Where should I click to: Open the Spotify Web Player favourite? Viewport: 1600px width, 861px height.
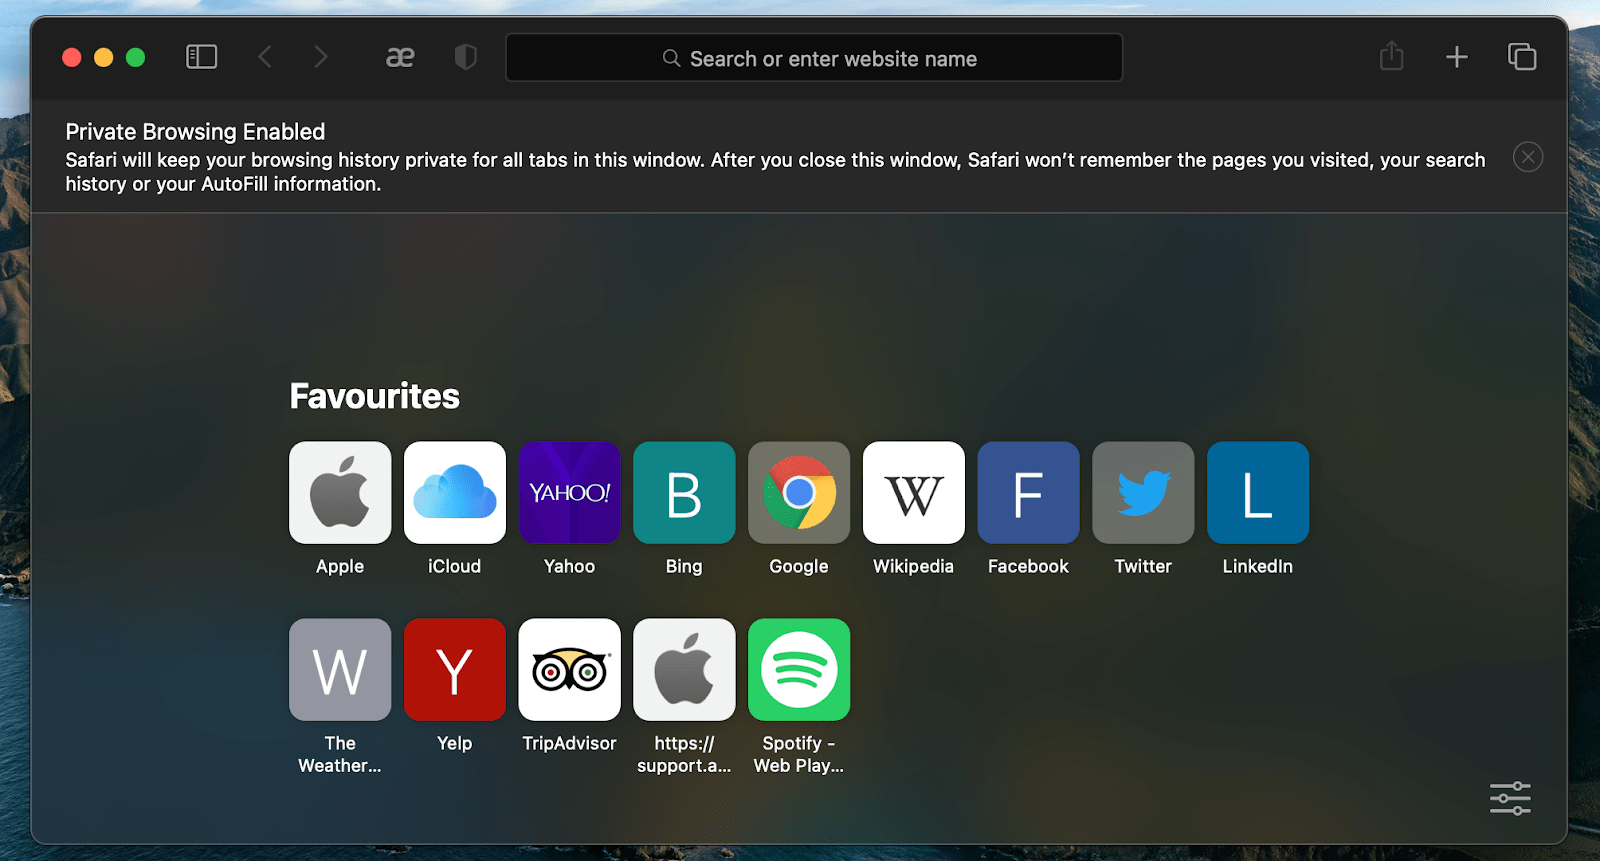pyautogui.click(x=799, y=670)
